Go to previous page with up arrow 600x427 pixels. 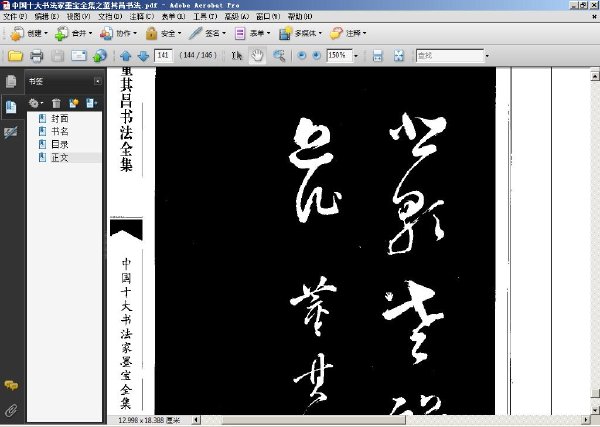tap(126, 56)
